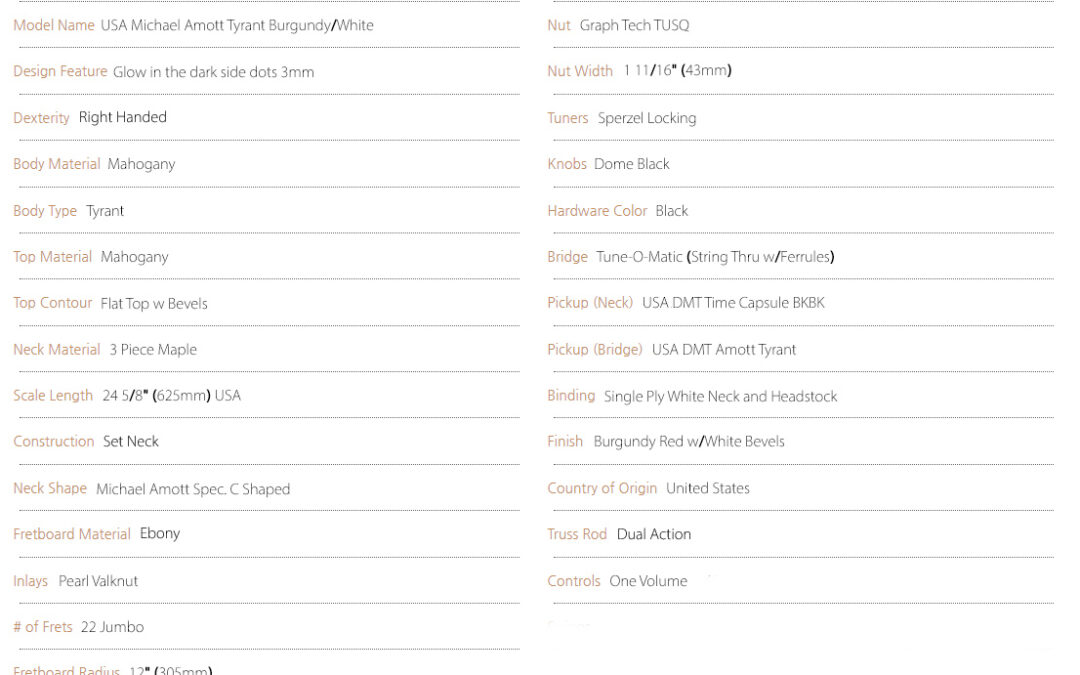Select the 3 Piece Maple text
Viewport: 1080px width, 675px height.
[153, 350]
